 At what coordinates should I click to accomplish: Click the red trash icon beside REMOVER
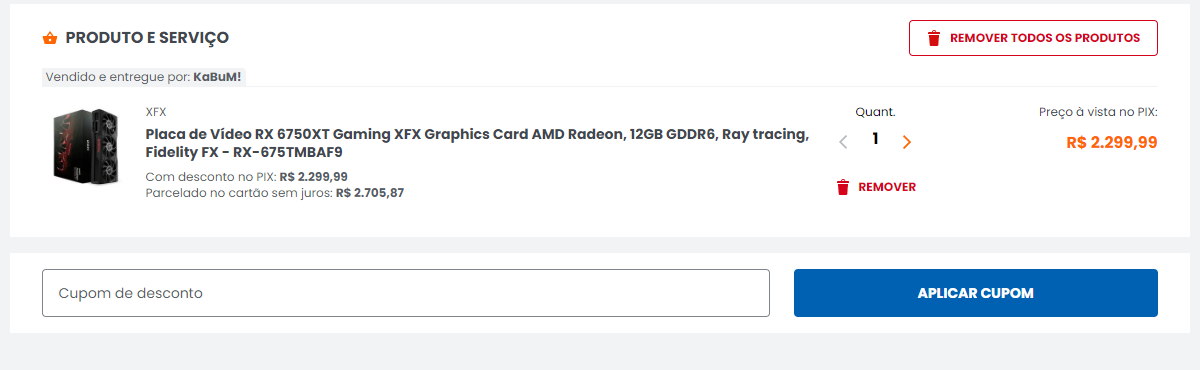[x=843, y=187]
